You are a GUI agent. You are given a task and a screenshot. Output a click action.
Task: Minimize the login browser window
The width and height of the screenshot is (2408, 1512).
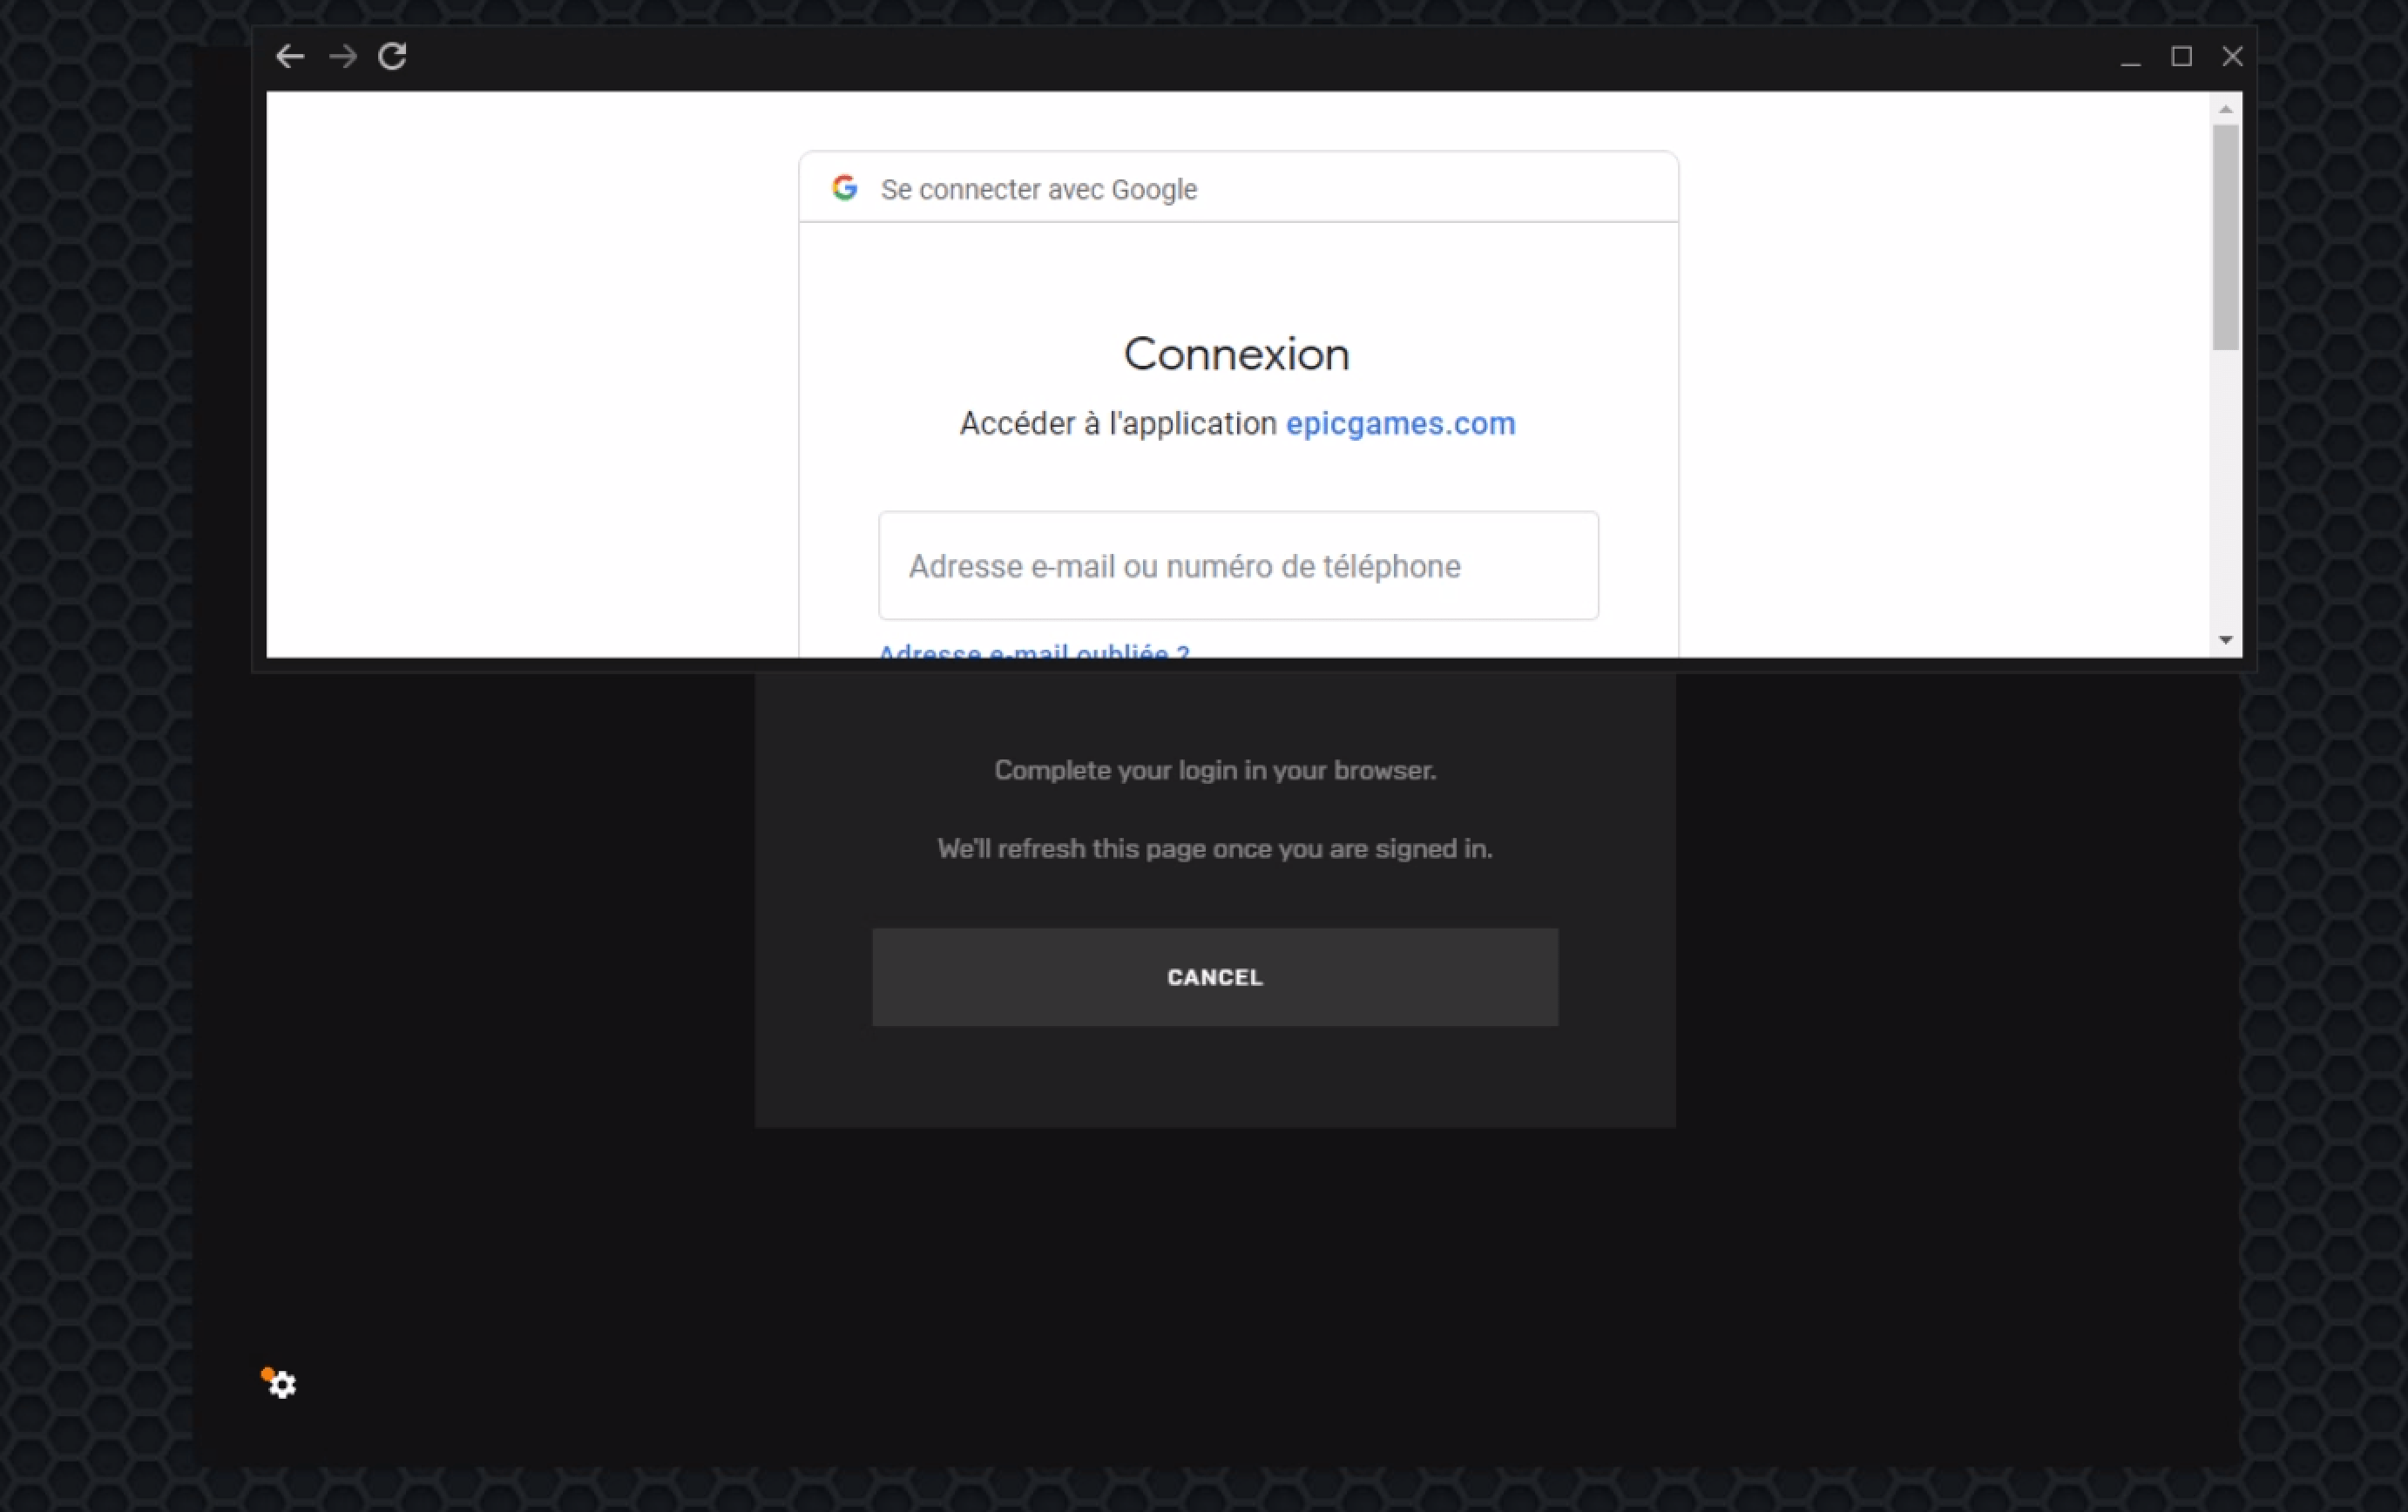(2130, 57)
